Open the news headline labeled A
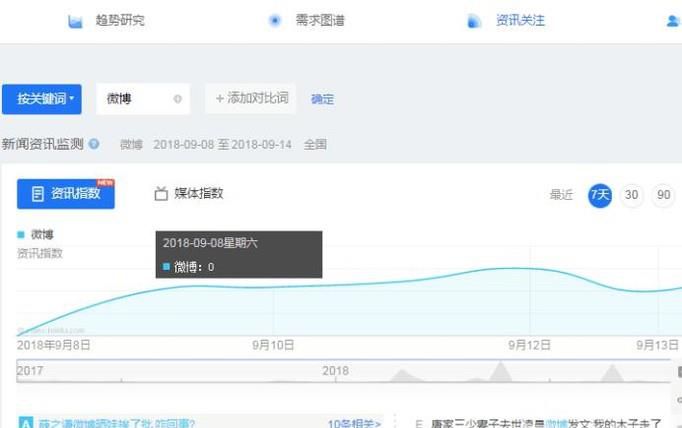Image resolution: width=682 pixels, height=428 pixels. pos(117,423)
